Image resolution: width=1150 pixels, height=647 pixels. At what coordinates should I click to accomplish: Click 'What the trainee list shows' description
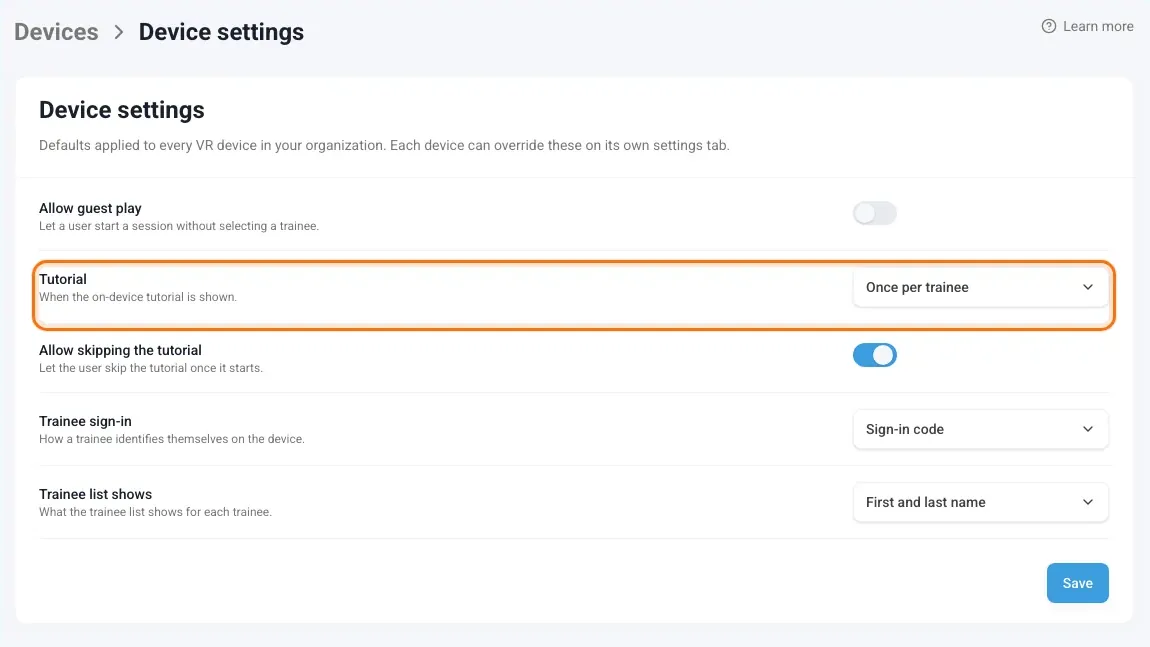tap(155, 512)
